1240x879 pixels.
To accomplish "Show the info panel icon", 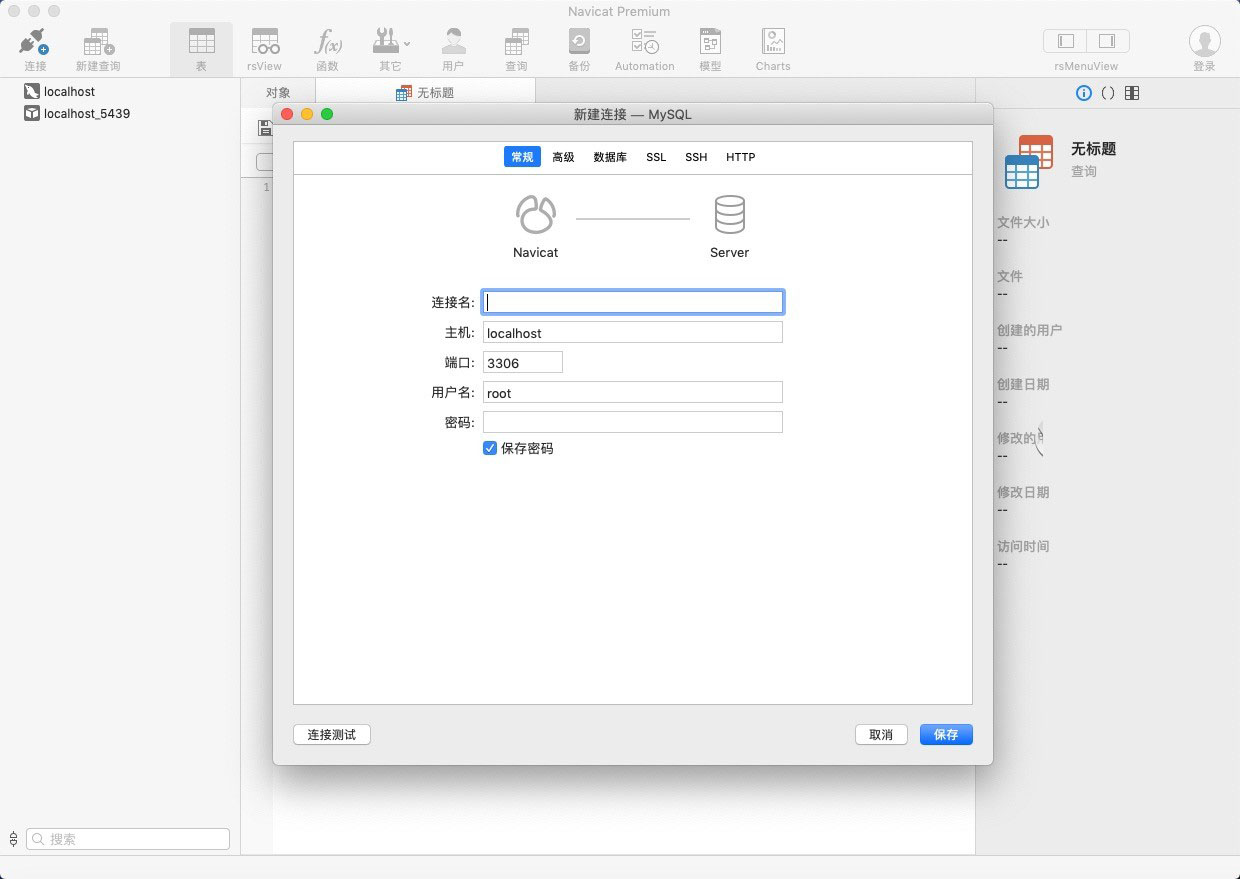I will coord(1083,93).
